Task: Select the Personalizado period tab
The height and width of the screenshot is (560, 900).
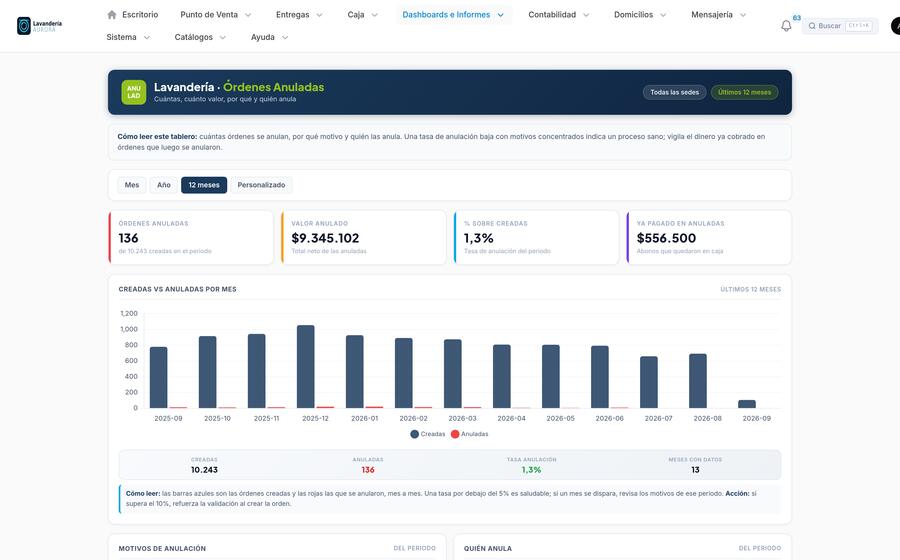Action: (261, 185)
